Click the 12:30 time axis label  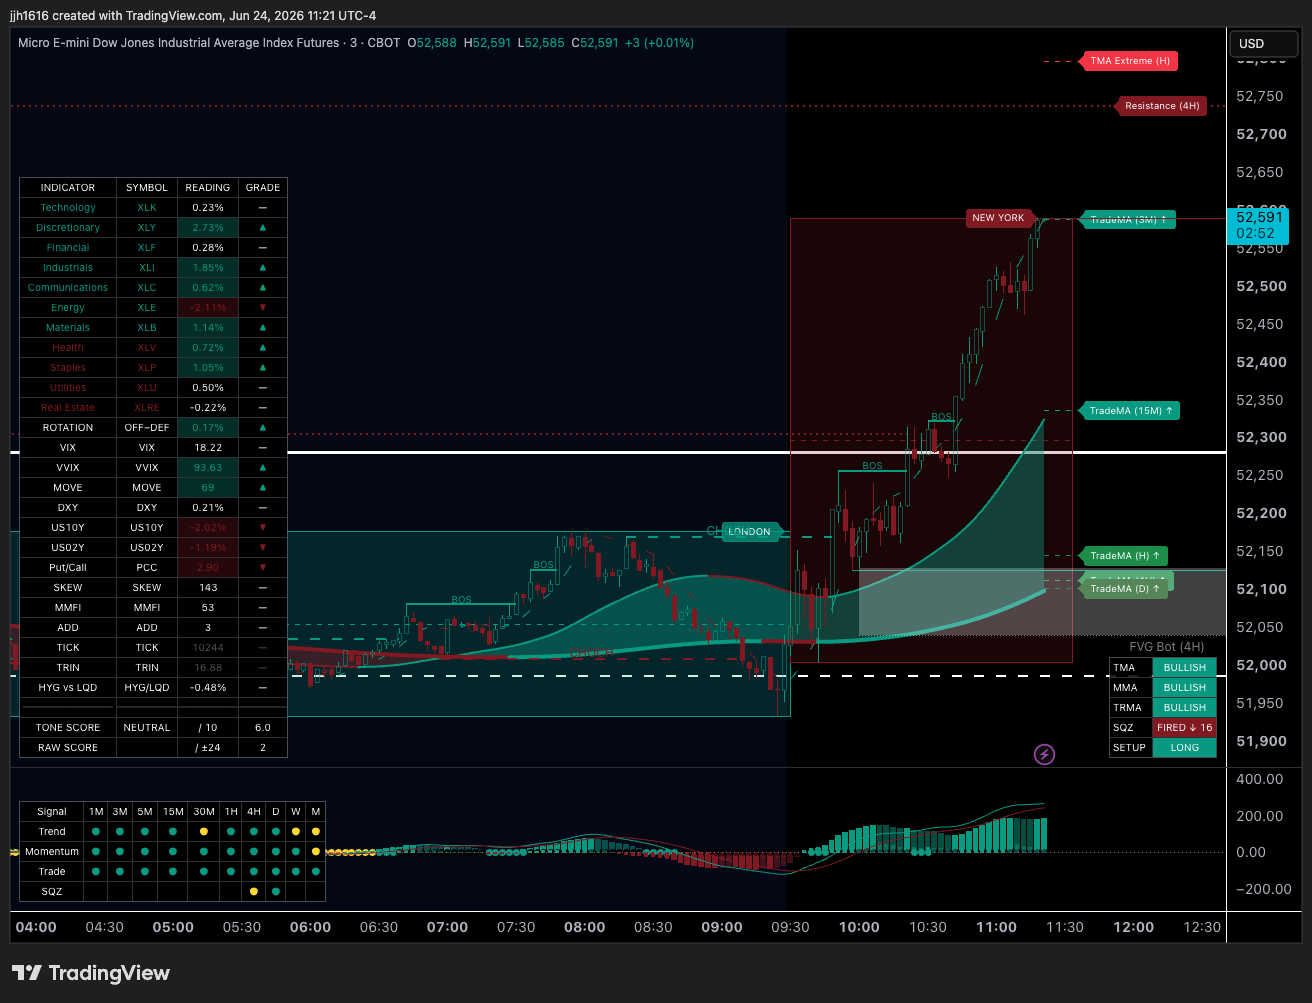tap(1202, 927)
